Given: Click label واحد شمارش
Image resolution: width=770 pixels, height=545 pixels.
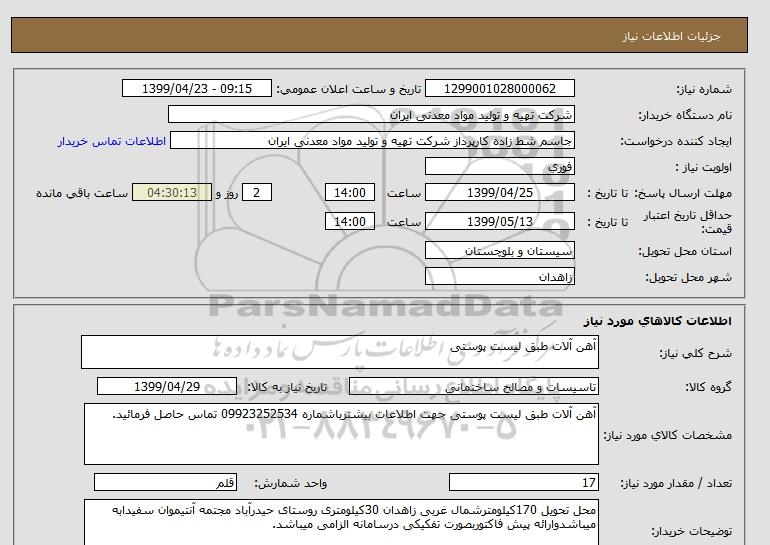Looking at the screenshot, I should coord(290,484).
